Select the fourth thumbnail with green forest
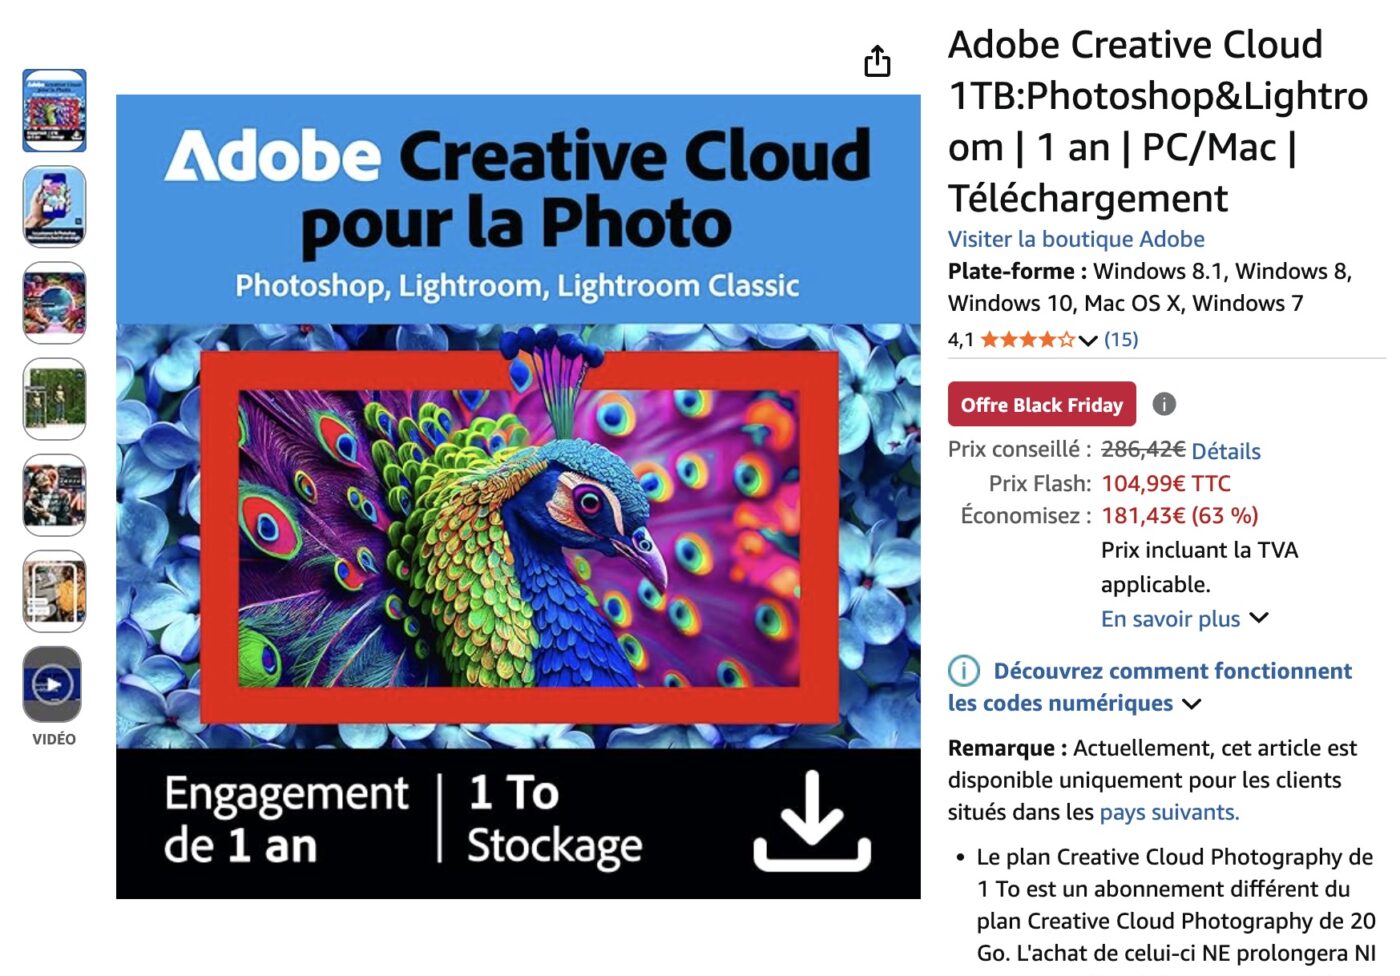The width and height of the screenshot is (1400, 976). (x=54, y=399)
